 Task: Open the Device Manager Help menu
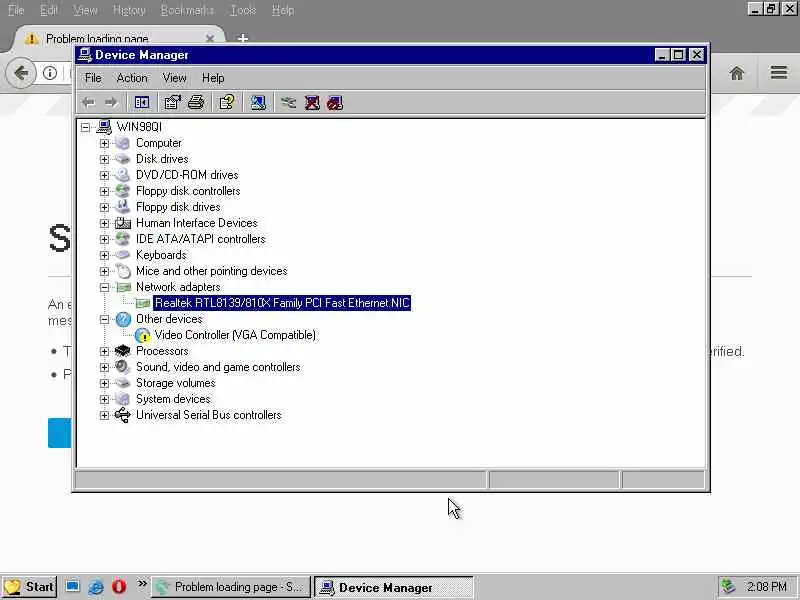tap(213, 78)
